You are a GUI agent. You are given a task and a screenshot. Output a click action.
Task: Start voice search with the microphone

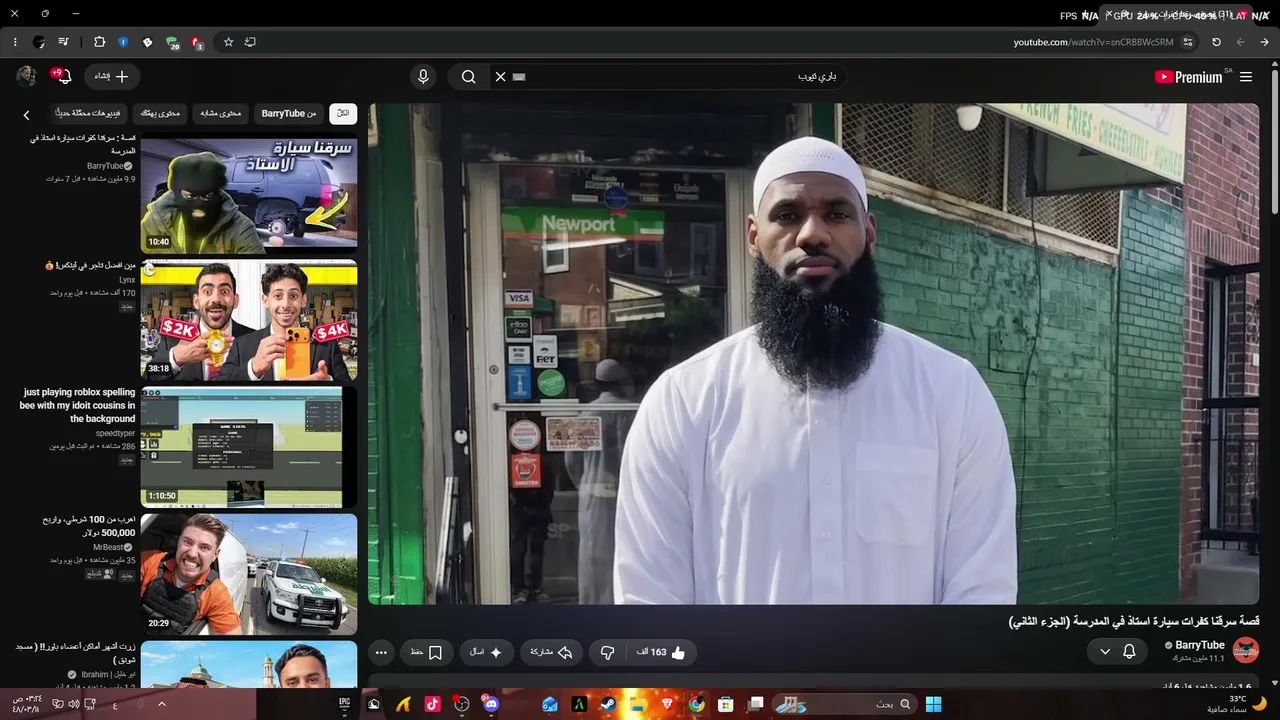click(423, 76)
